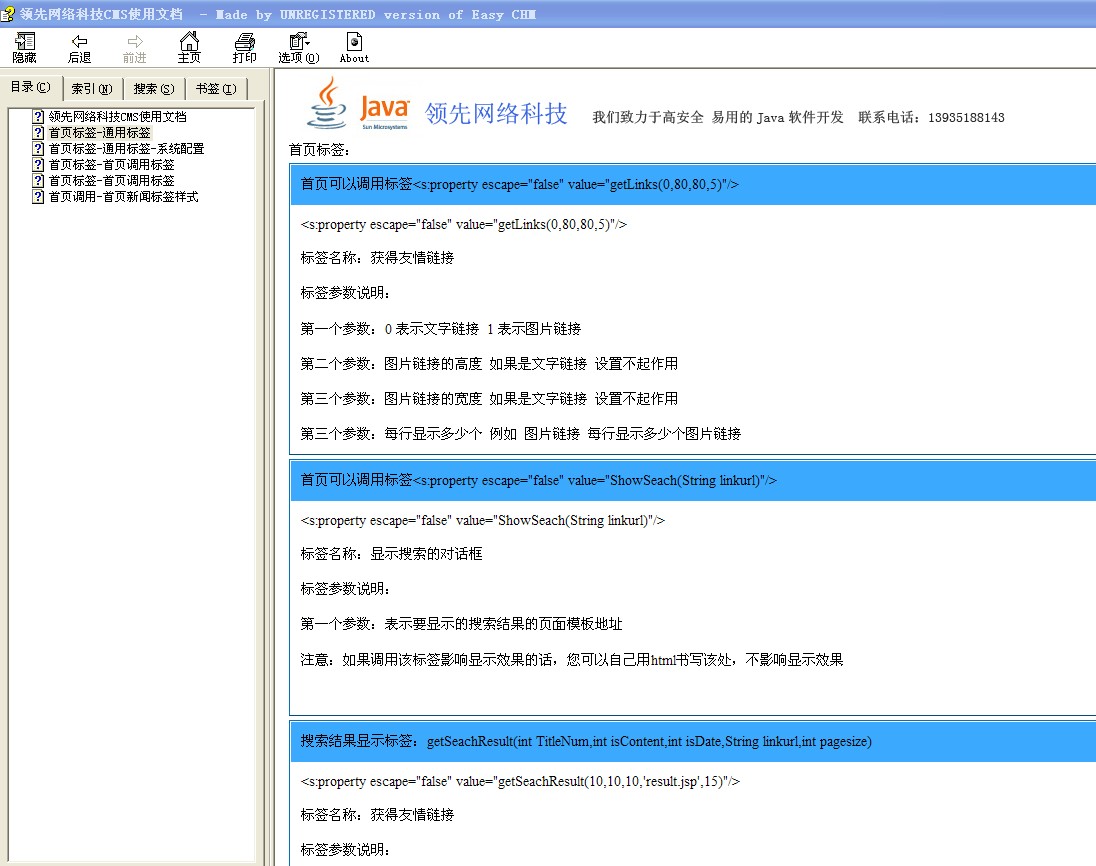
Task: Go to home with 主页 icon
Action: tap(189, 48)
